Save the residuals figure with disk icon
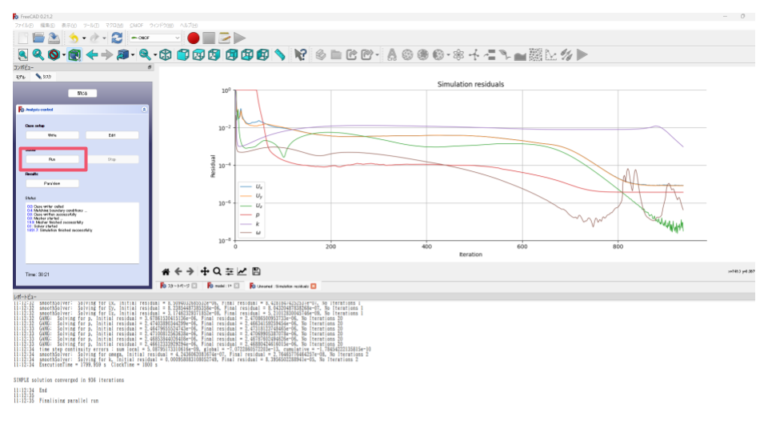This screenshot has height=432, width=768. pyautogui.click(x=256, y=271)
